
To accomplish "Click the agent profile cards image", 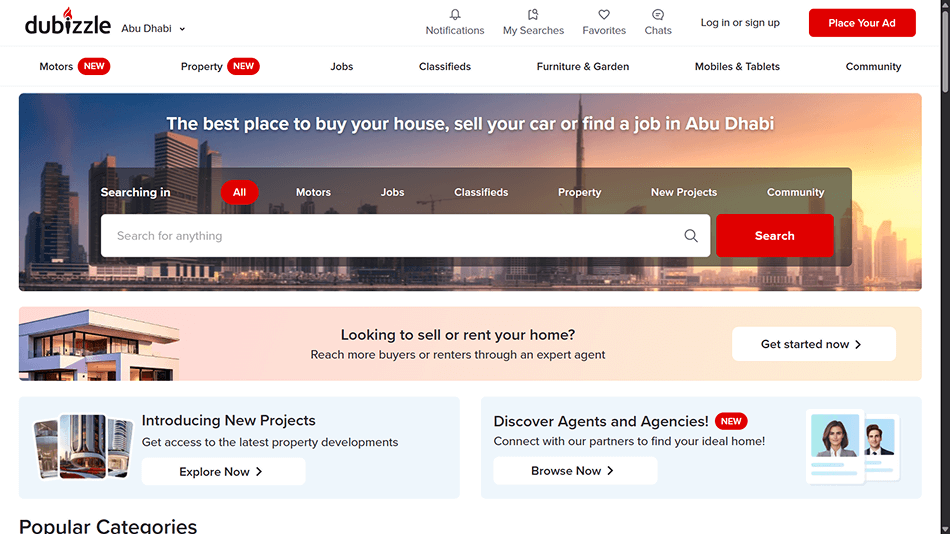I will click(x=852, y=447).
